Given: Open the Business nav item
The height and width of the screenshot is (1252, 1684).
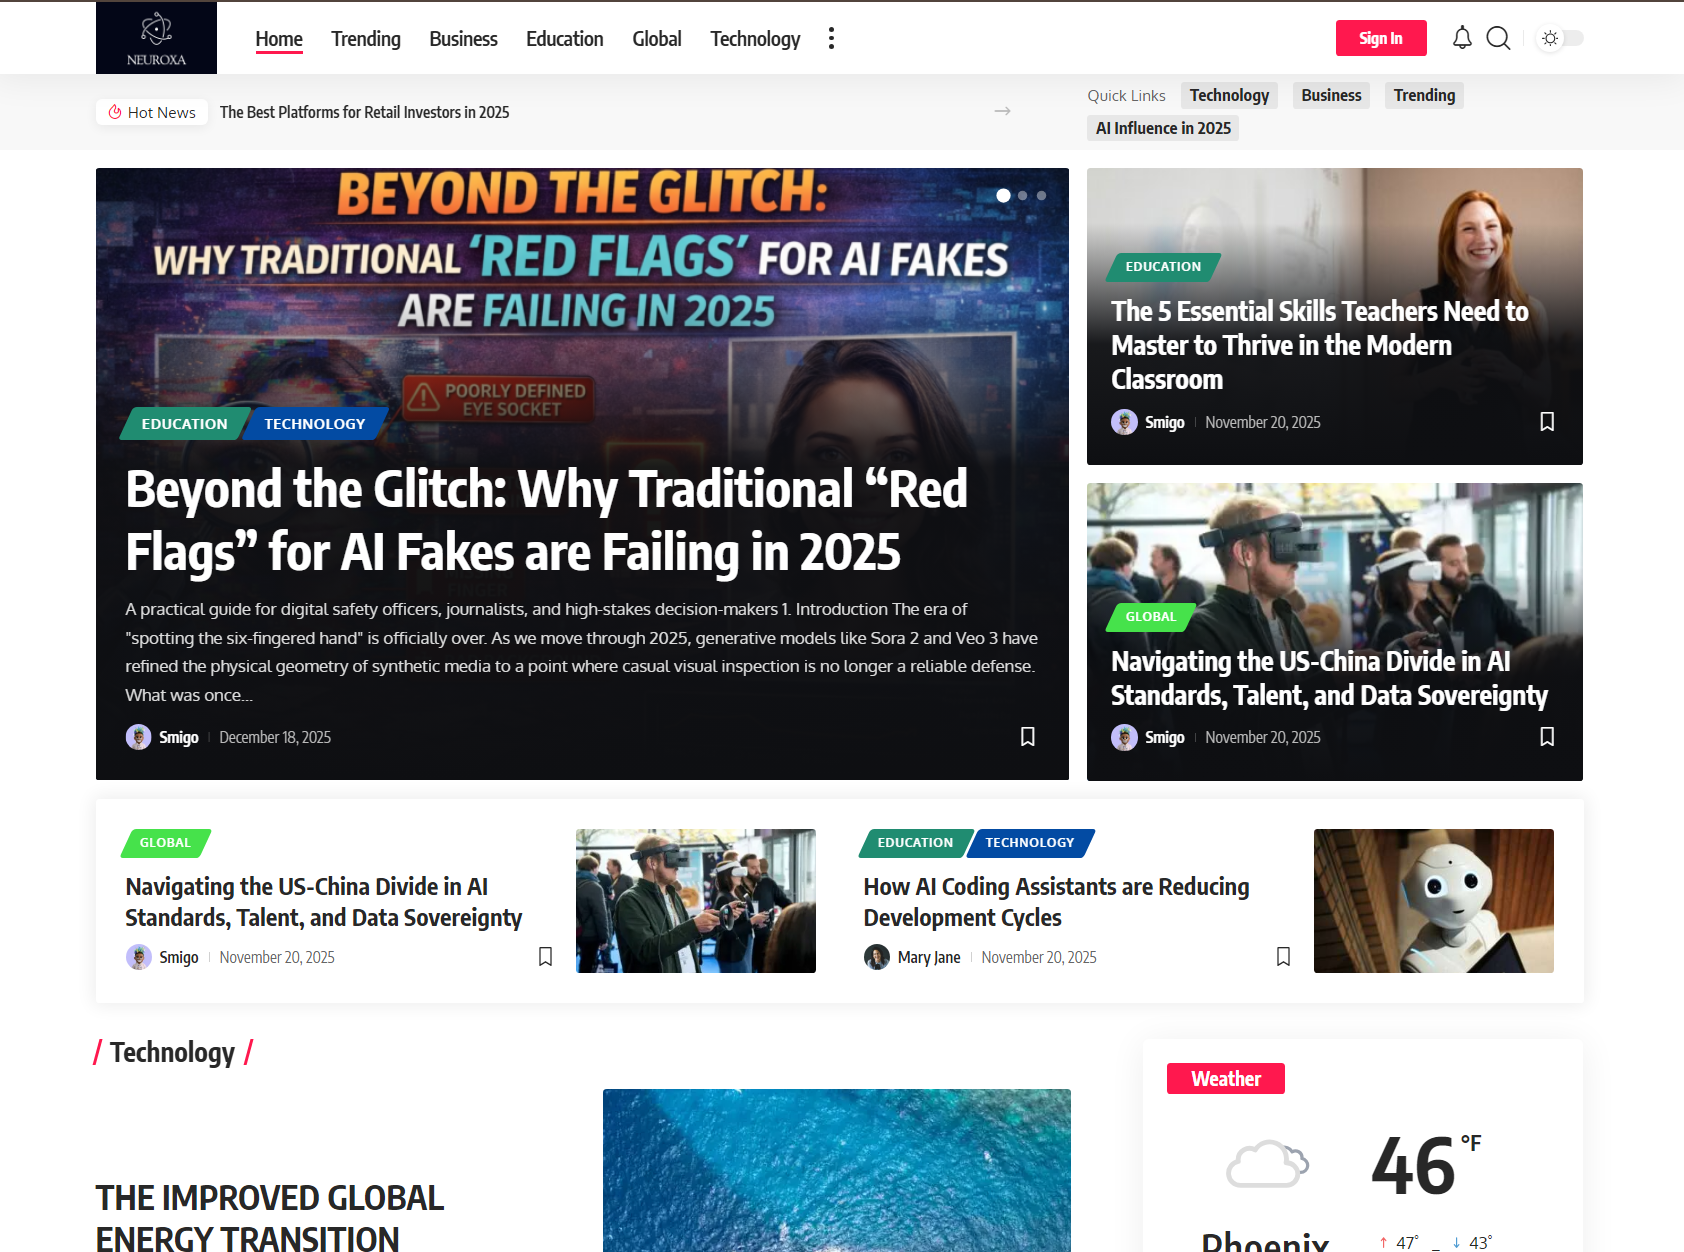Looking at the screenshot, I should [463, 39].
